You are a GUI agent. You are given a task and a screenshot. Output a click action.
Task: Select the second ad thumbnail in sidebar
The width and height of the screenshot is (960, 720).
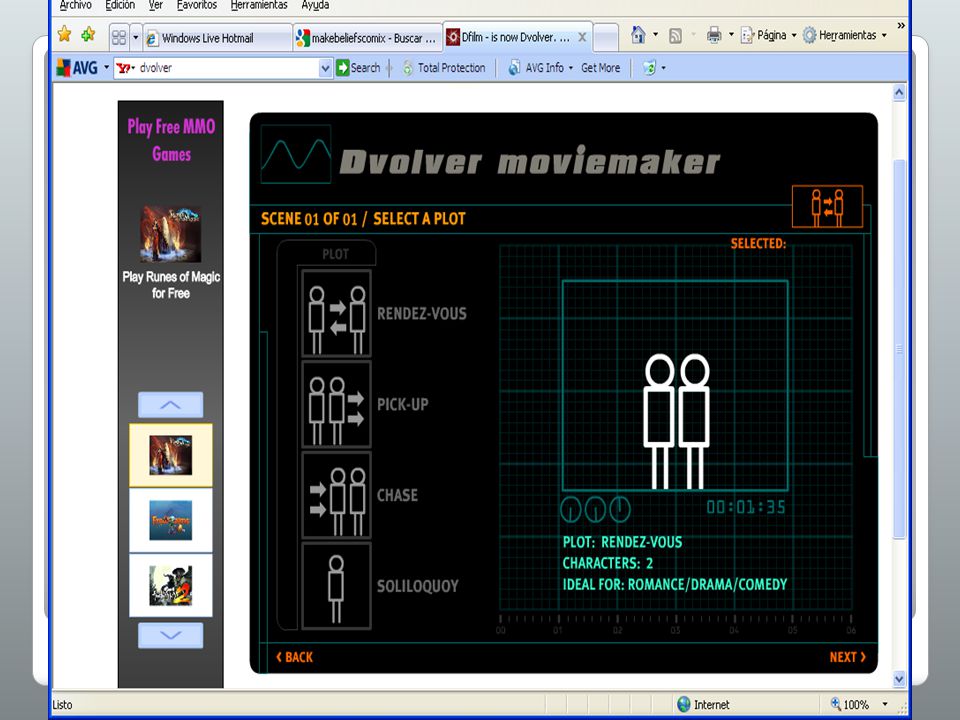(x=171, y=520)
